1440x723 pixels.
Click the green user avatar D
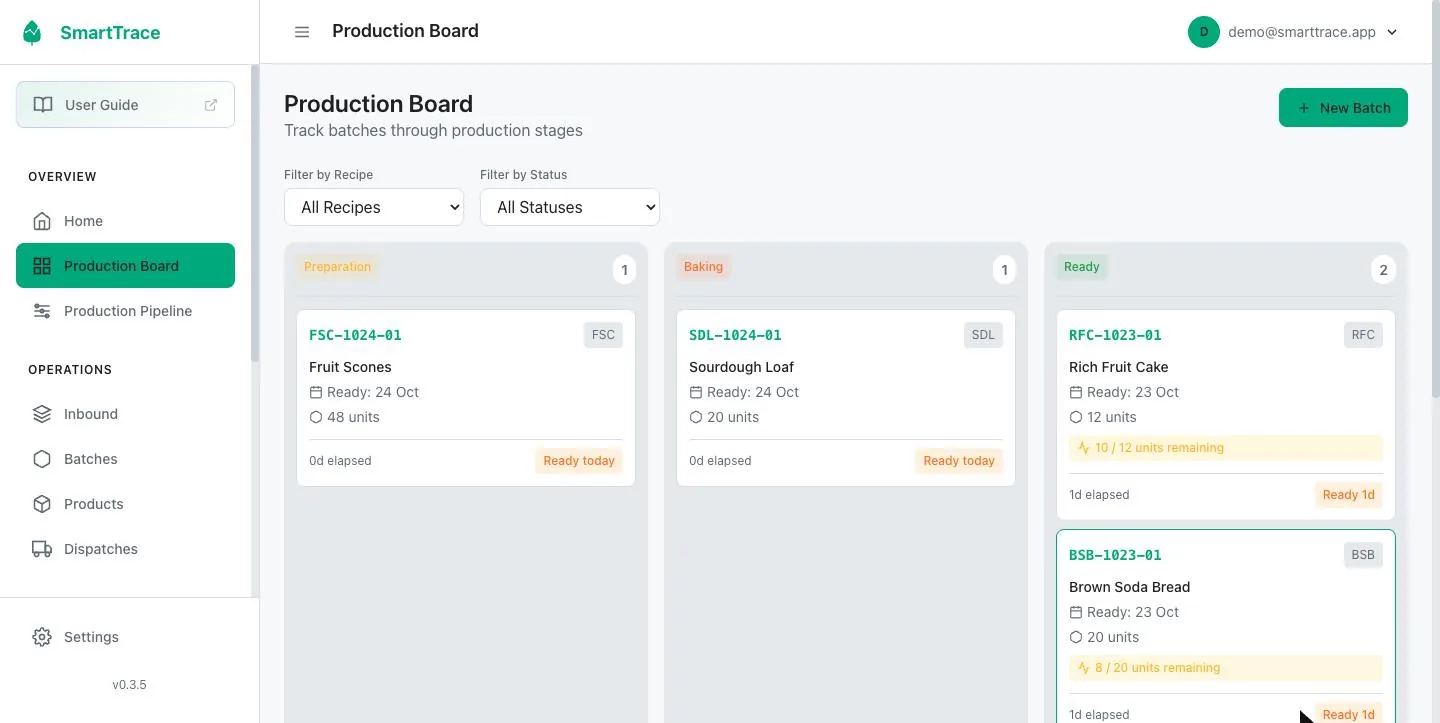(x=1204, y=32)
